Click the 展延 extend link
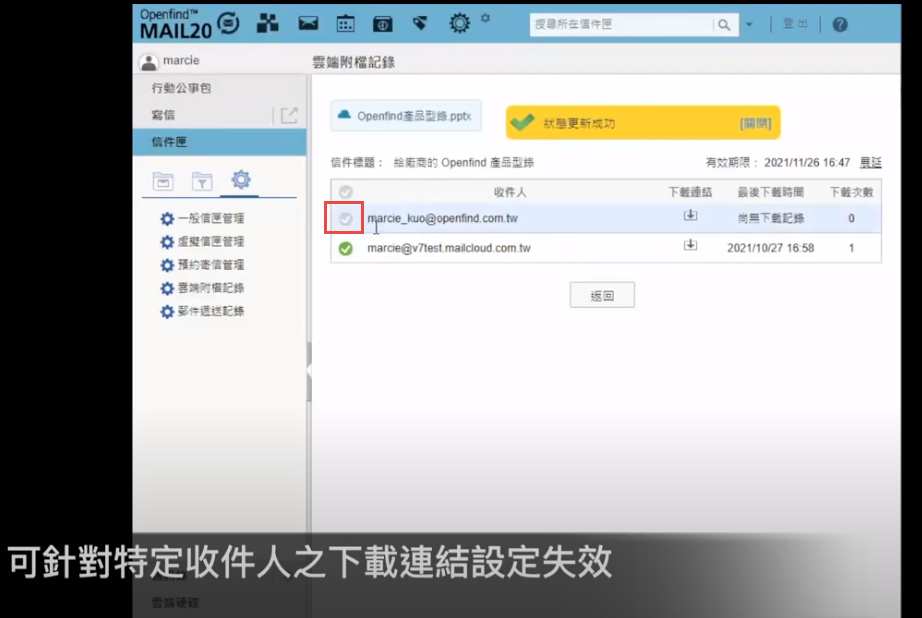This screenshot has width=922, height=618. click(870, 162)
